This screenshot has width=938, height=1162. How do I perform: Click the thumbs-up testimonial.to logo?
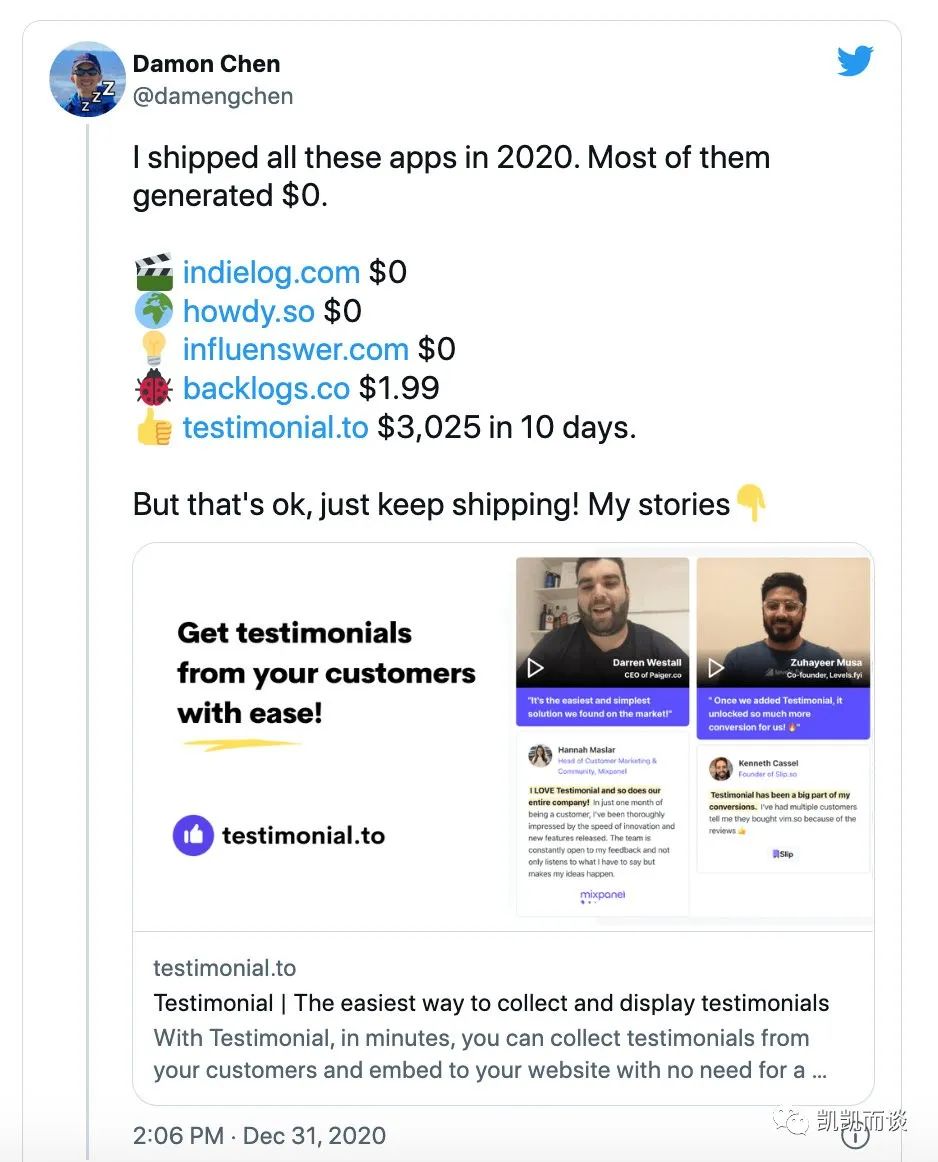pos(193,836)
